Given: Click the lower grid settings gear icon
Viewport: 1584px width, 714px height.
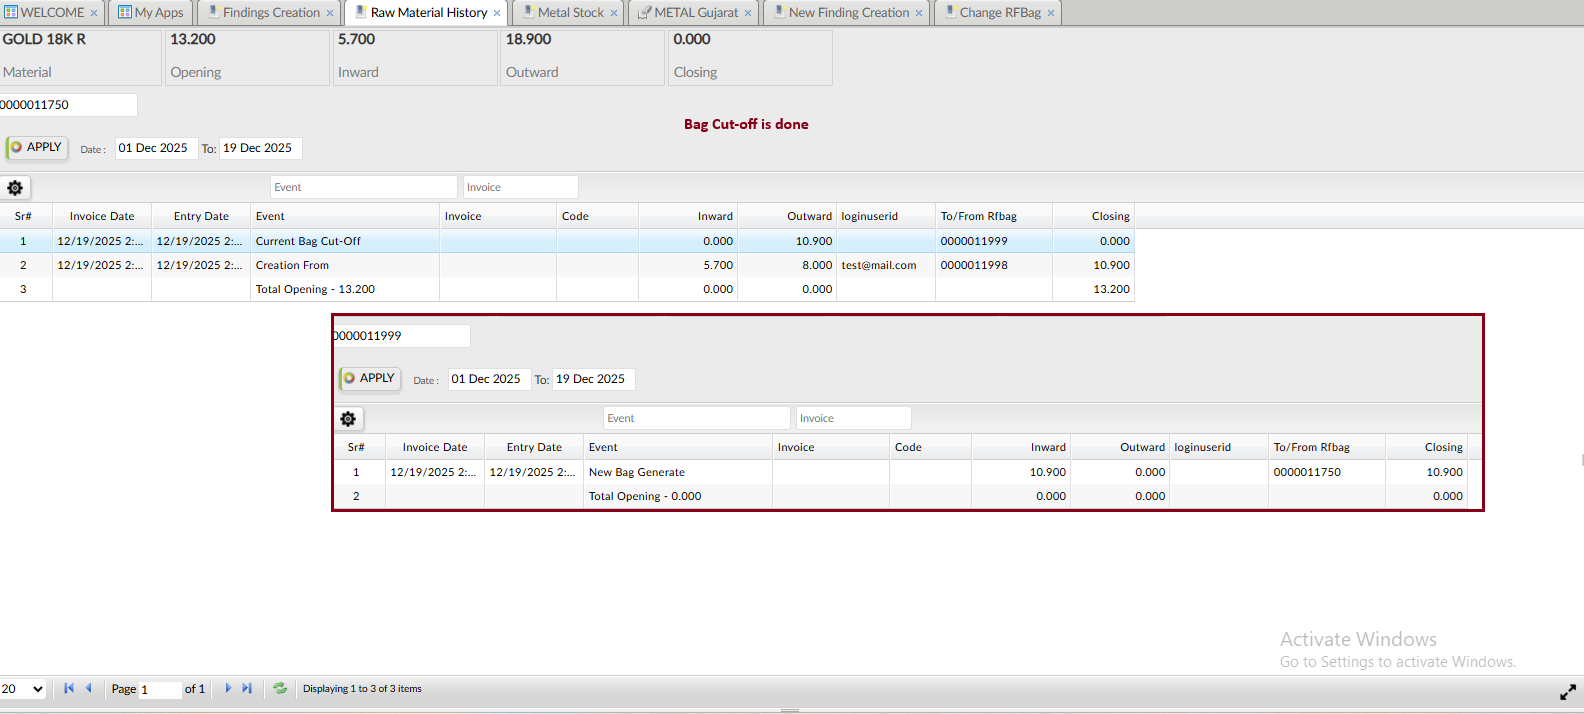Looking at the screenshot, I should pos(348,419).
